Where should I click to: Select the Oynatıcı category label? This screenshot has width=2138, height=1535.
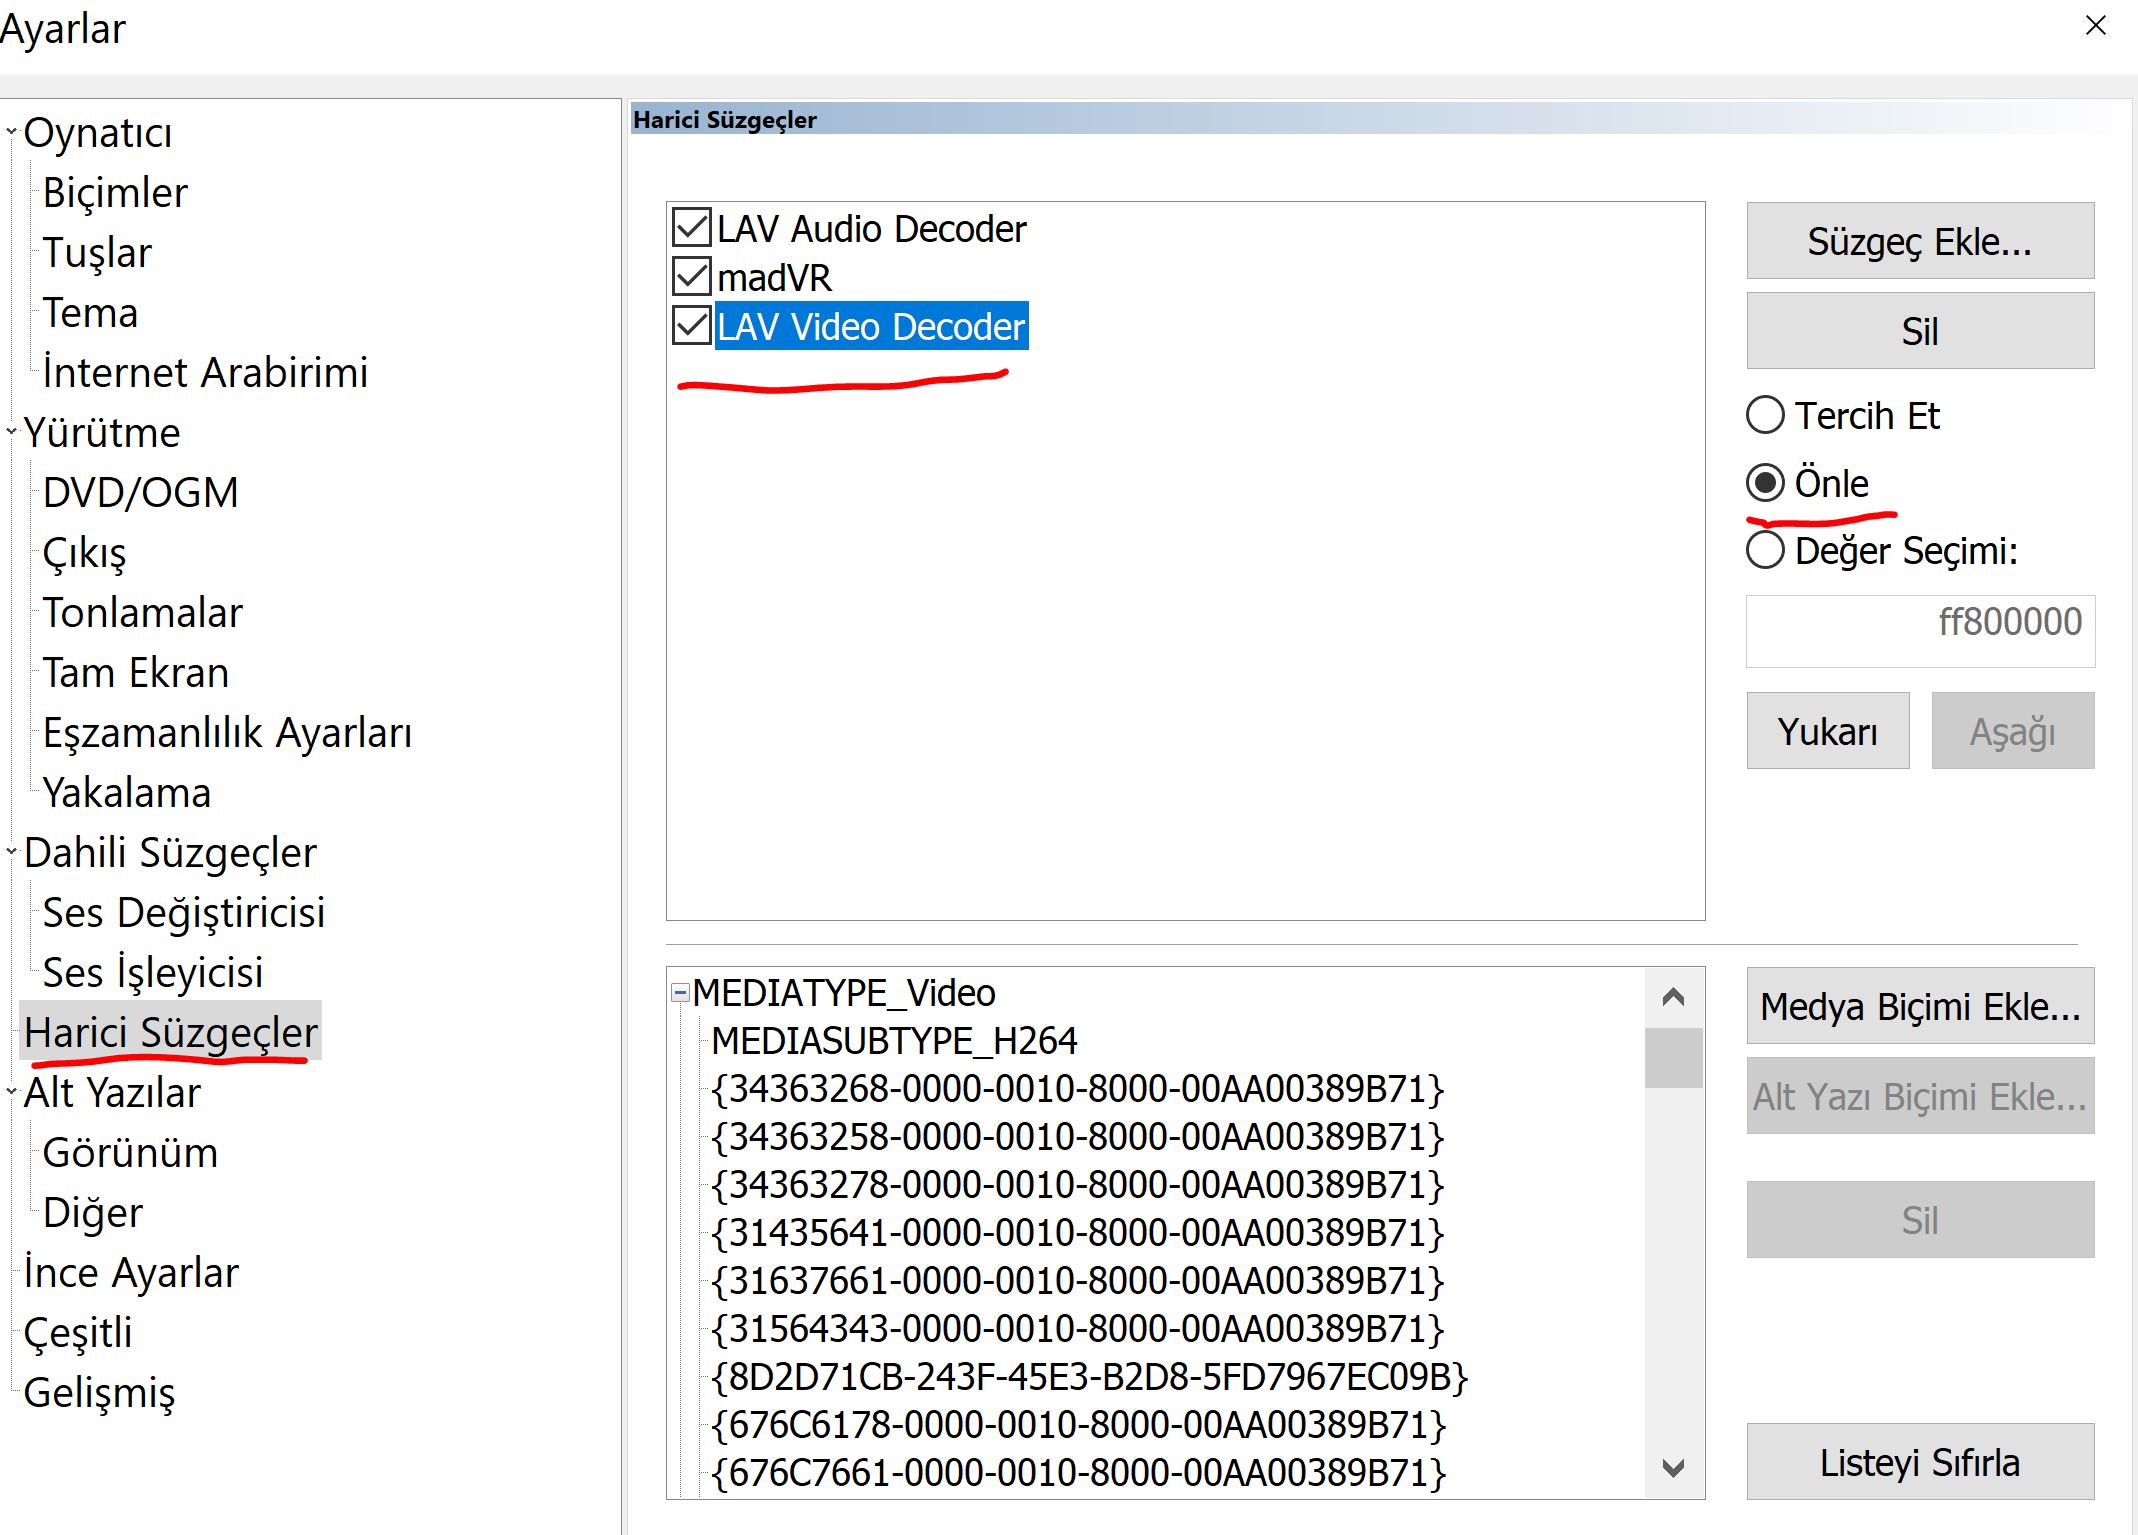(x=98, y=132)
